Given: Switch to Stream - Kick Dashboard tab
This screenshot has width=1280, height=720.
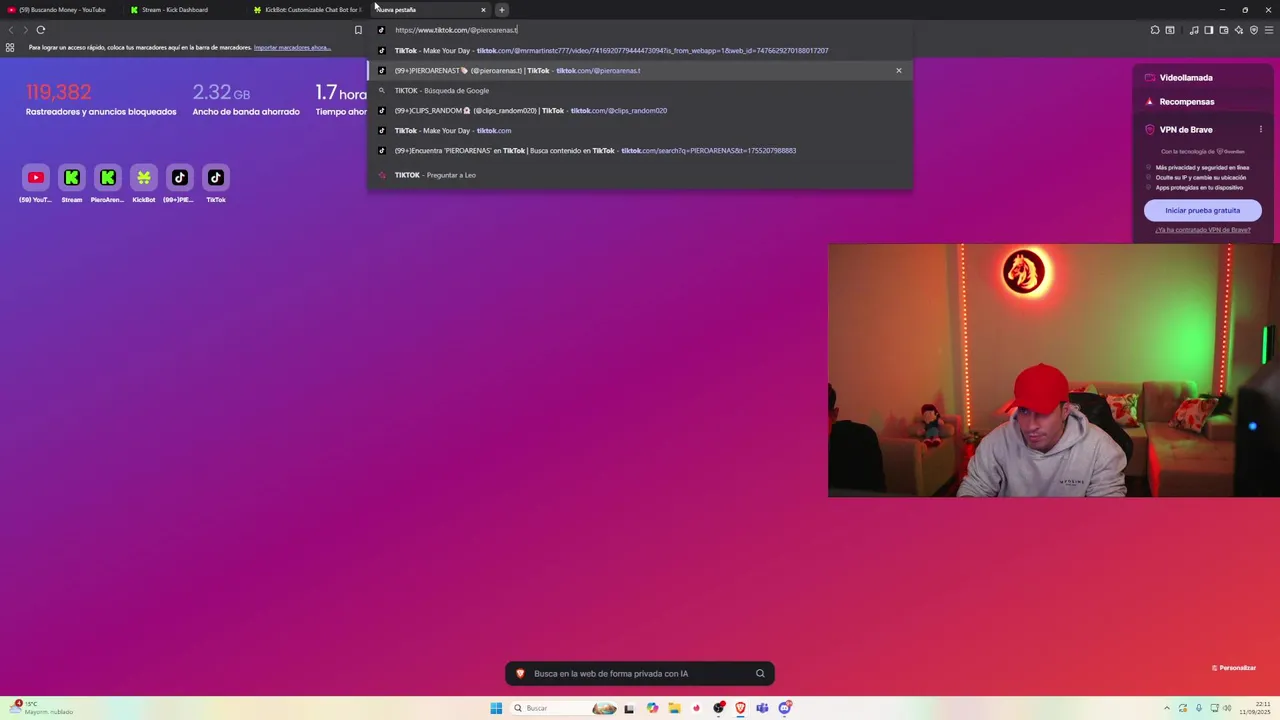Looking at the screenshot, I should [x=183, y=10].
